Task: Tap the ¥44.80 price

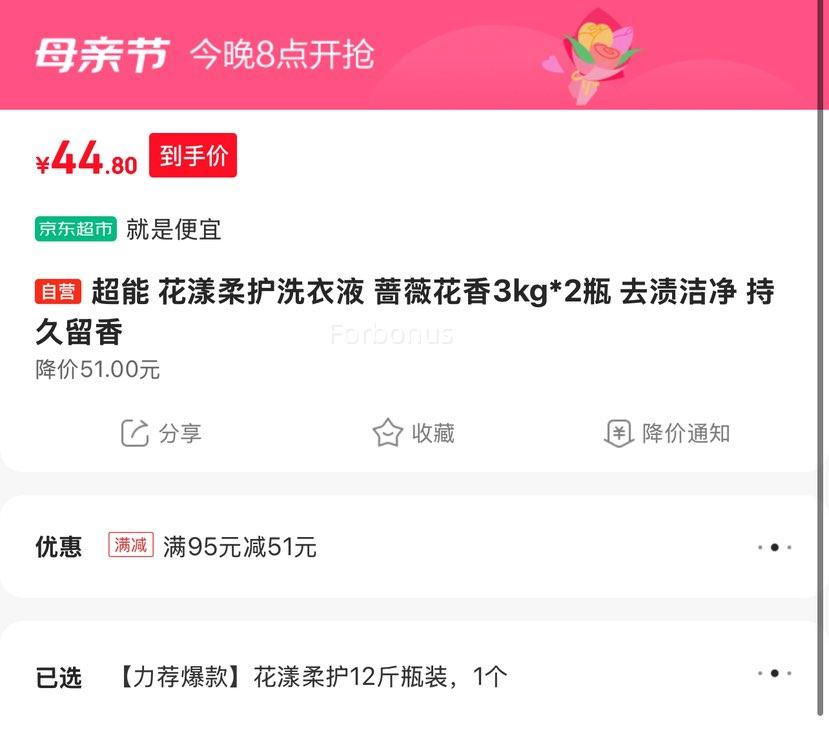Action: [87, 157]
